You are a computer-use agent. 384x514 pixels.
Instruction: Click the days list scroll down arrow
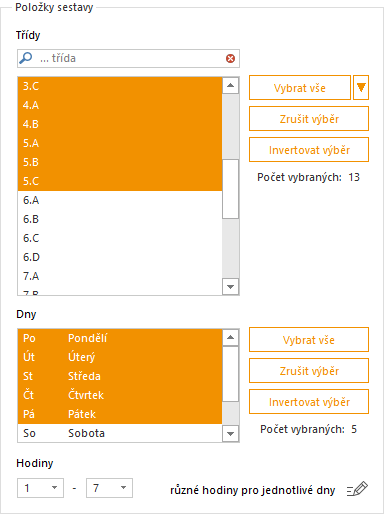(x=230, y=434)
